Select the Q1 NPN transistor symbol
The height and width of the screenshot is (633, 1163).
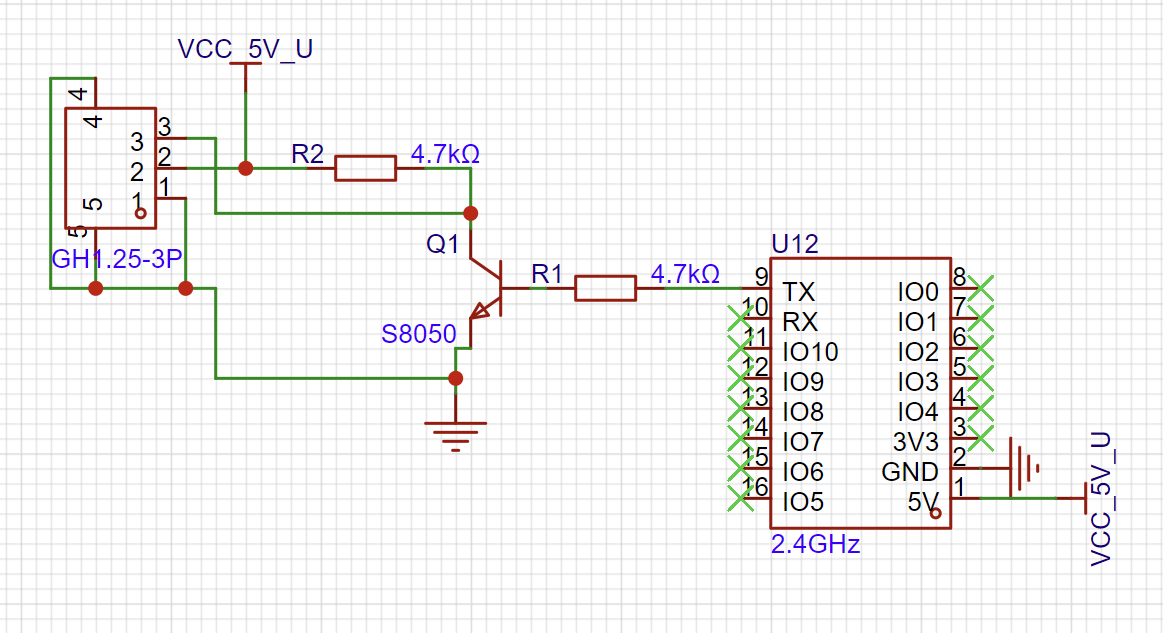487,288
